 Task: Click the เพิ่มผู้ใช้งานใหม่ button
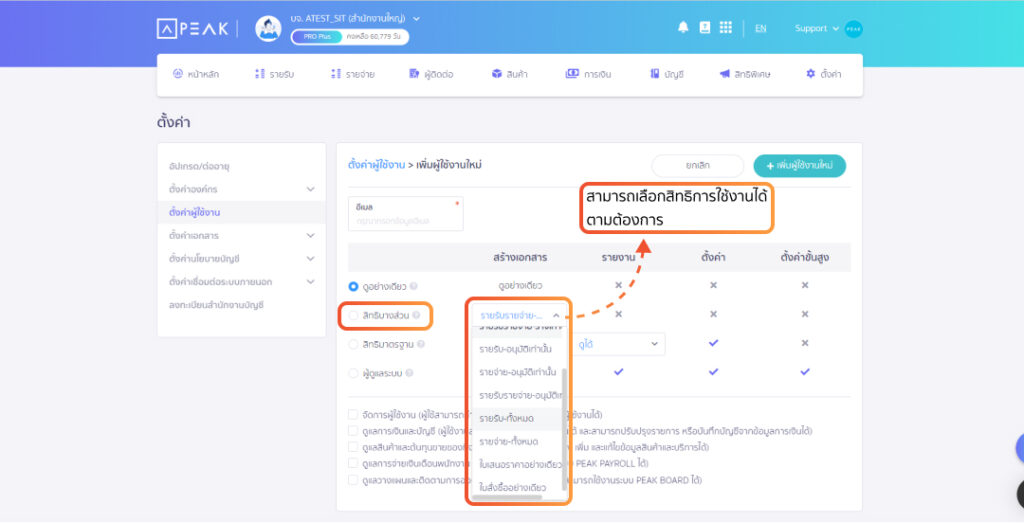point(799,166)
